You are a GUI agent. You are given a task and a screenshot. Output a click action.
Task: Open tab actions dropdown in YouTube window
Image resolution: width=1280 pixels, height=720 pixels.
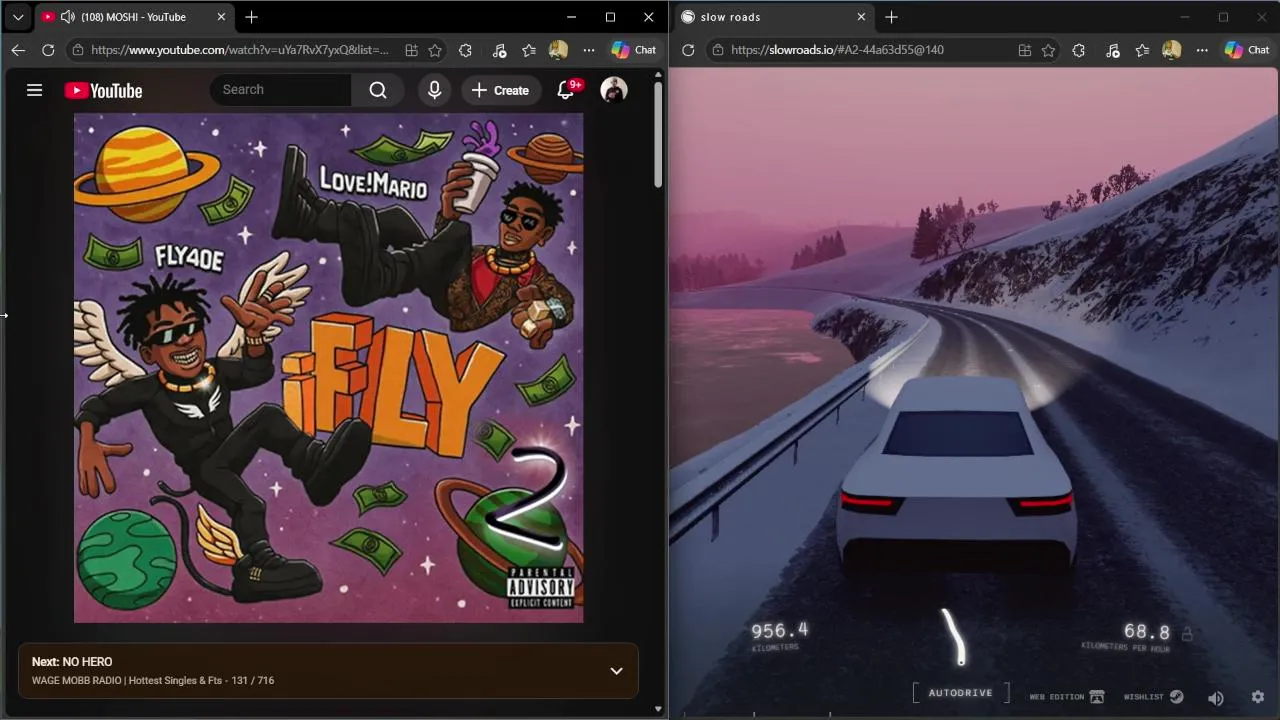point(18,17)
